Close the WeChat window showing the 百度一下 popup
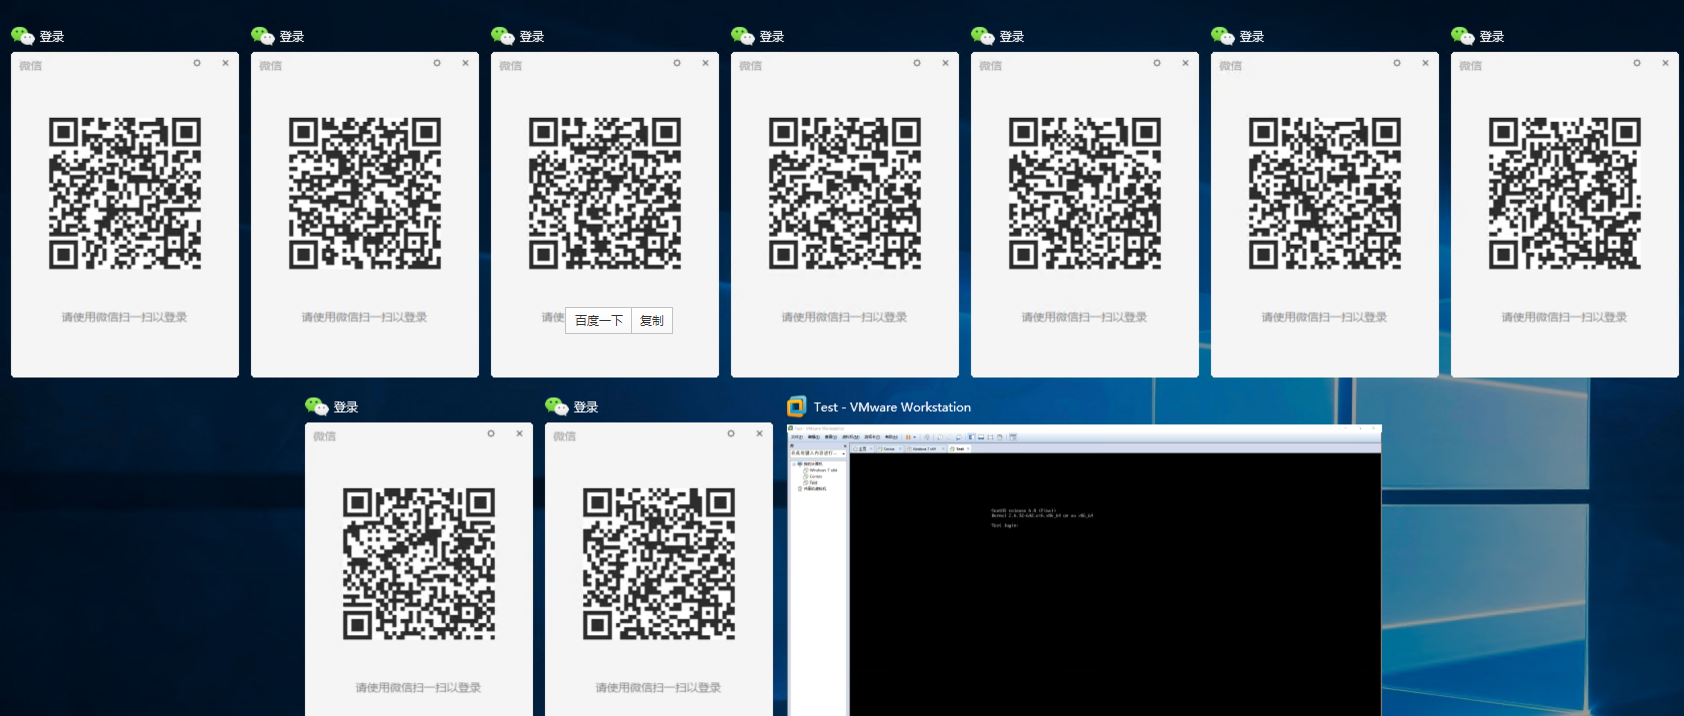 705,63
